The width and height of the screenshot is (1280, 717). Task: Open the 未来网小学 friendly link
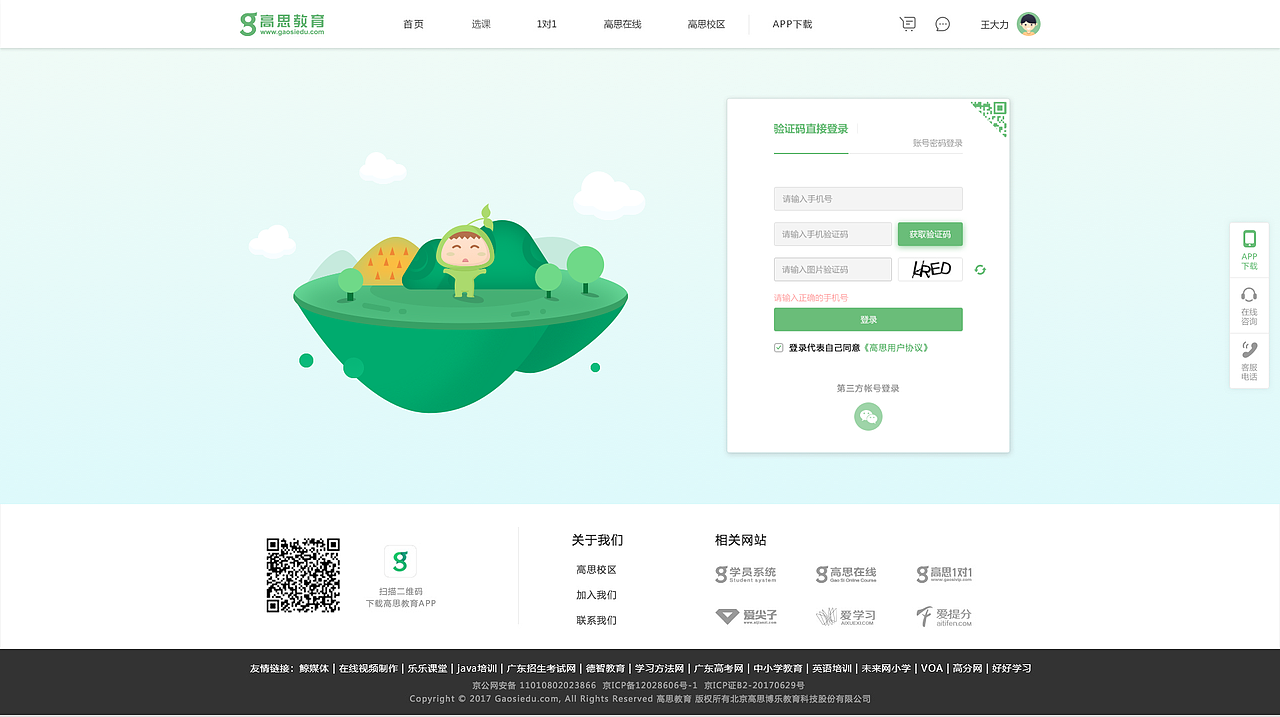(x=886, y=668)
